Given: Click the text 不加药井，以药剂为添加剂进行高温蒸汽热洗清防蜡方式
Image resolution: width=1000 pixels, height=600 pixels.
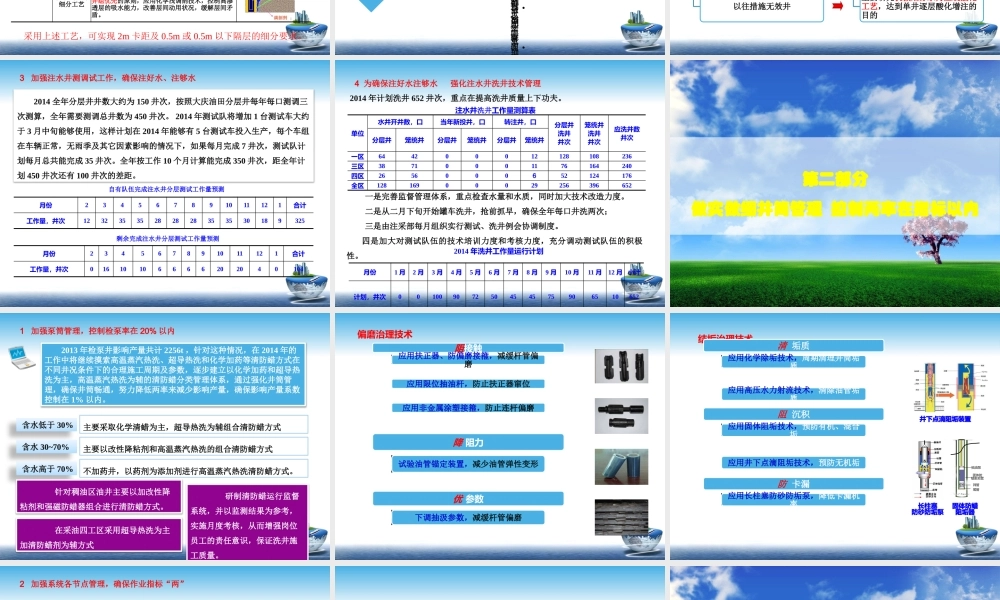Looking at the screenshot, I should tap(188, 471).
